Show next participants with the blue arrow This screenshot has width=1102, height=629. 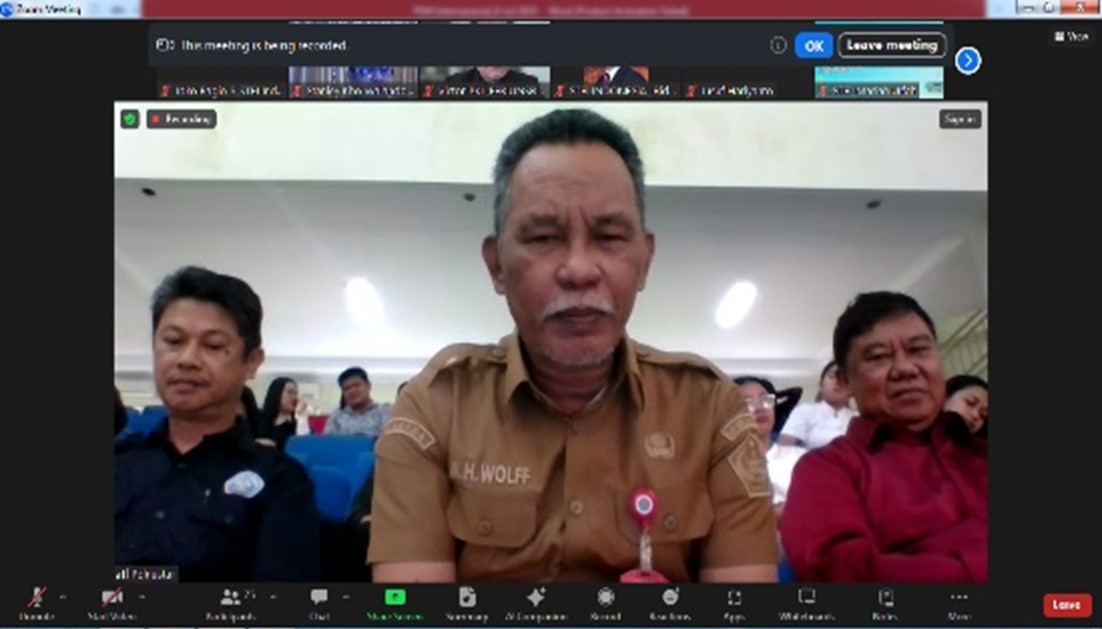click(967, 61)
